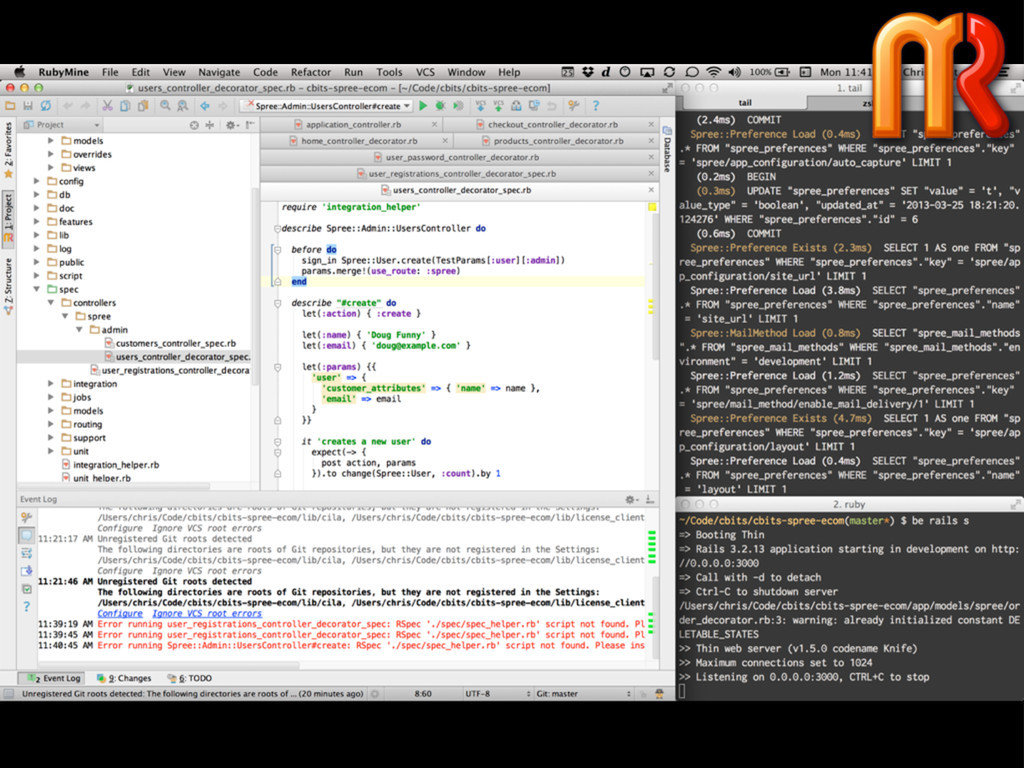Image resolution: width=1024 pixels, height=768 pixels.
Task: Click the Hector inspector icon in status bar
Action: [660, 694]
